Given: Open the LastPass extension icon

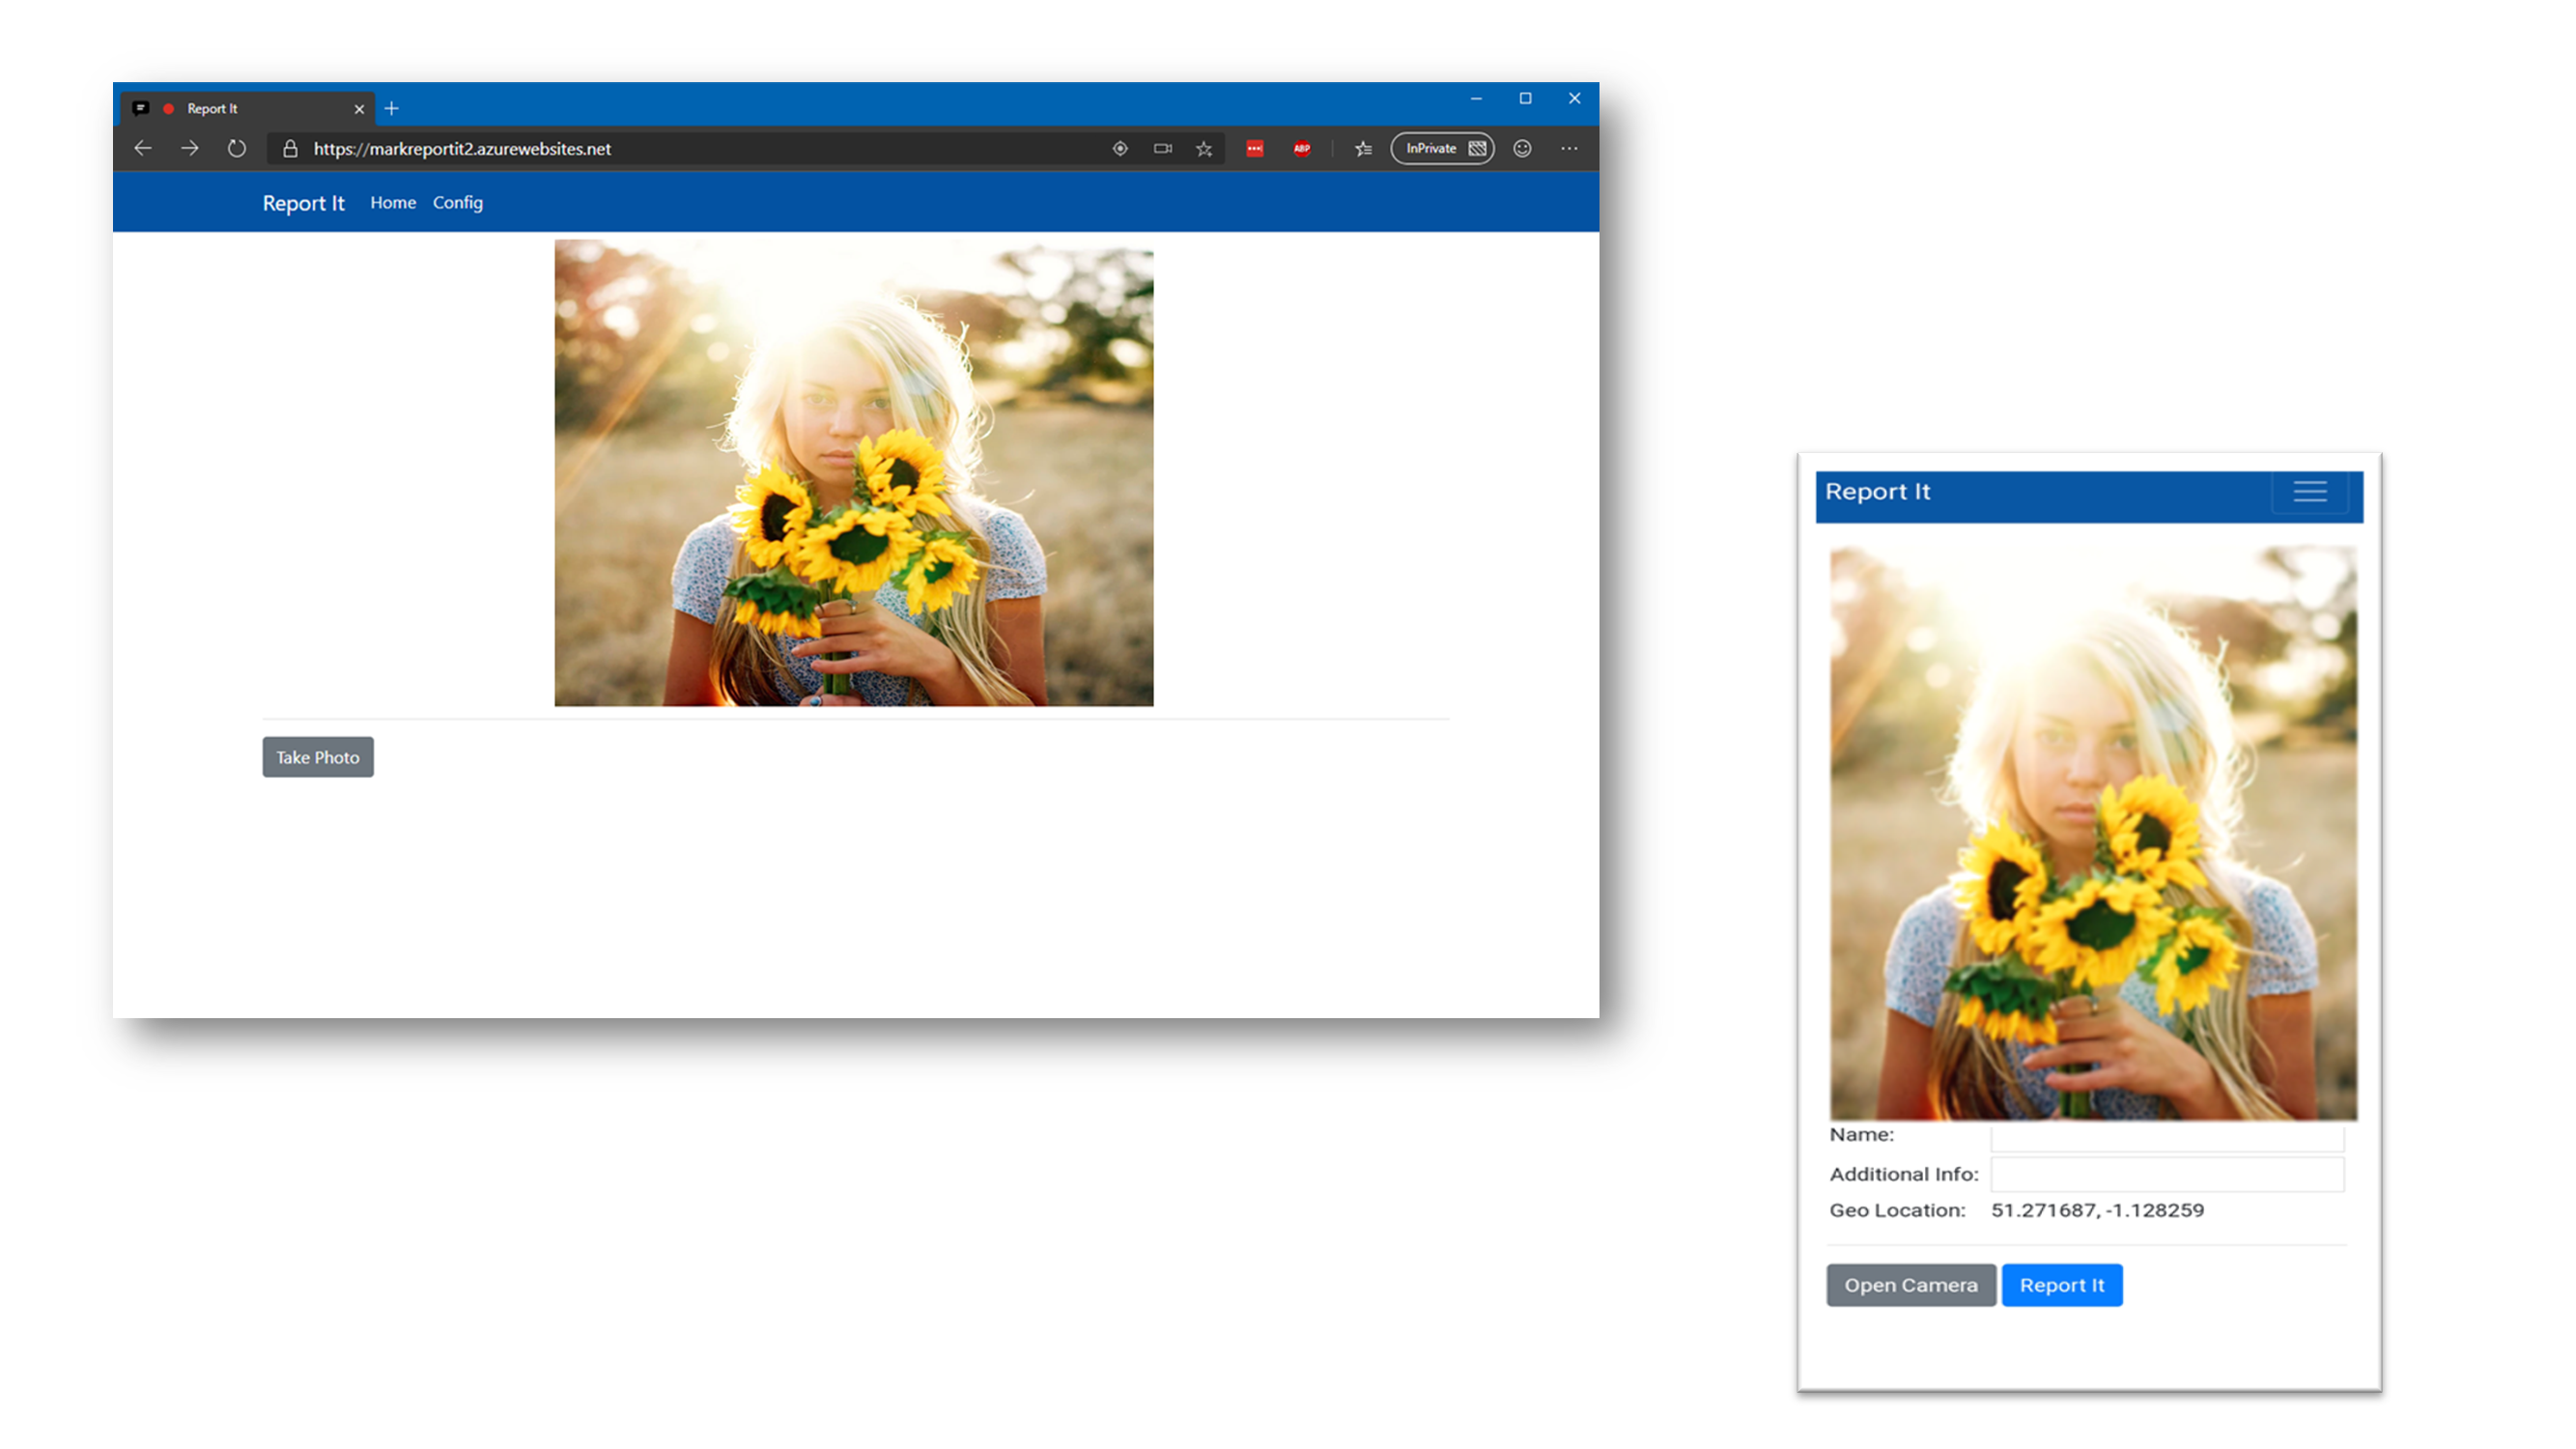Looking at the screenshot, I should pos(1255,149).
